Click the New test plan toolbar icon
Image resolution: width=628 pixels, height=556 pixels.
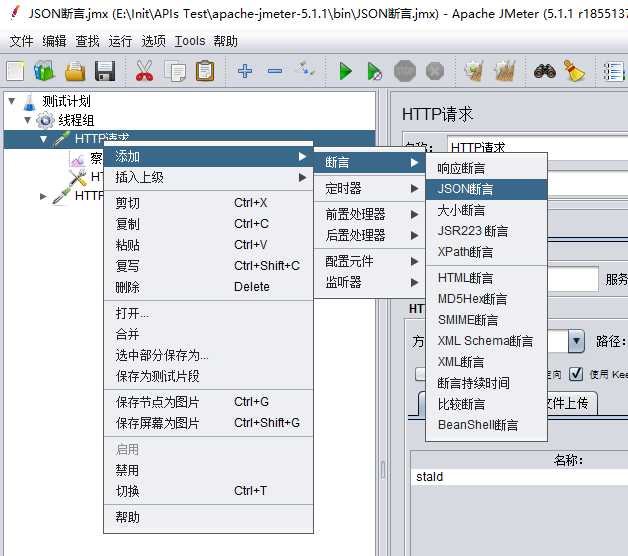tap(15, 71)
